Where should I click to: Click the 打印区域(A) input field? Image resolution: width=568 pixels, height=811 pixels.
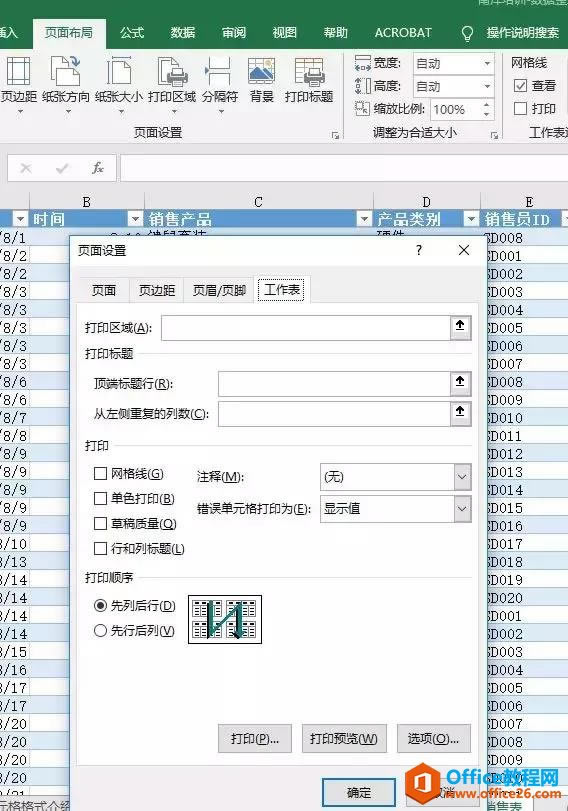click(305, 327)
